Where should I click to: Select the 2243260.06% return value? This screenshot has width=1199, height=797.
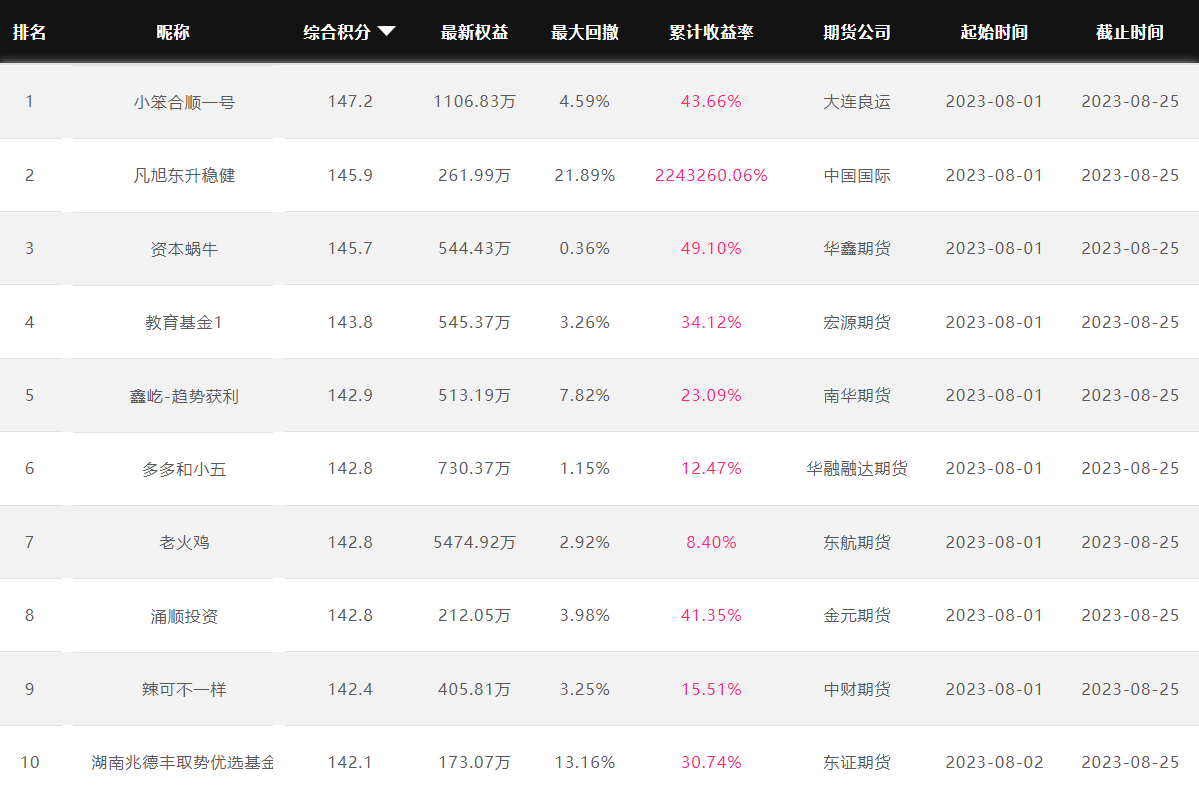click(x=711, y=175)
